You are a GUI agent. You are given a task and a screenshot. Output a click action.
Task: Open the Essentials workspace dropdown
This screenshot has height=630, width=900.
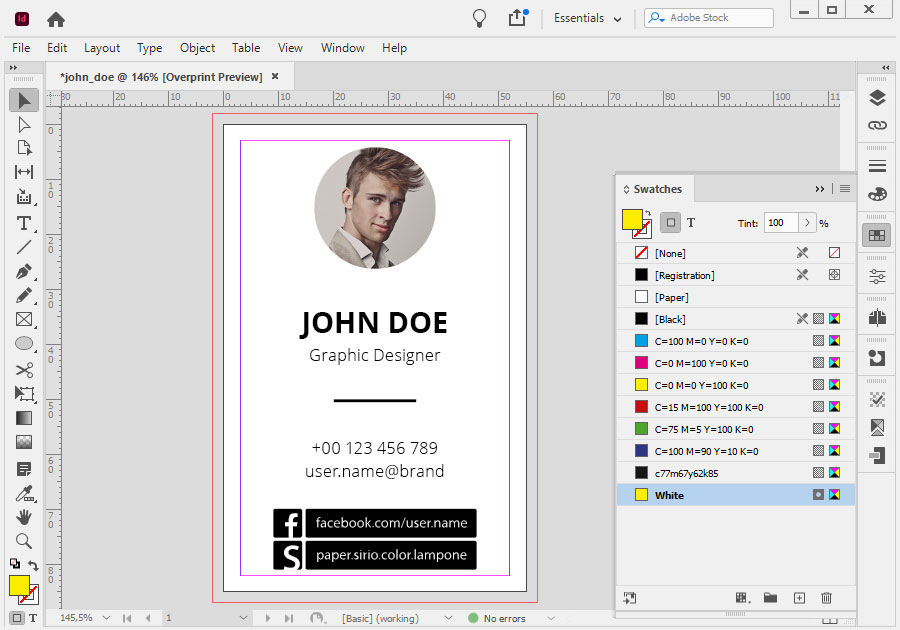pos(587,18)
